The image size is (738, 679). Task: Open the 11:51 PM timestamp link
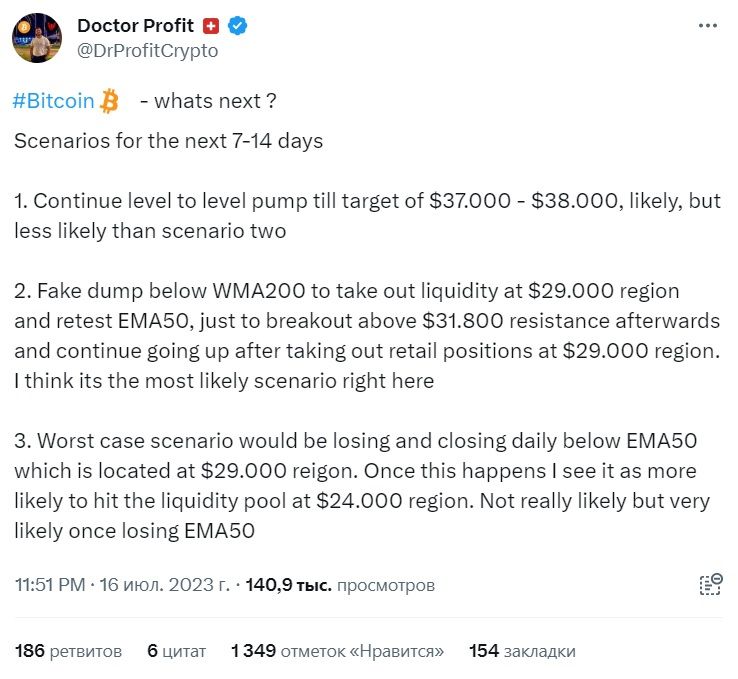(x=50, y=585)
